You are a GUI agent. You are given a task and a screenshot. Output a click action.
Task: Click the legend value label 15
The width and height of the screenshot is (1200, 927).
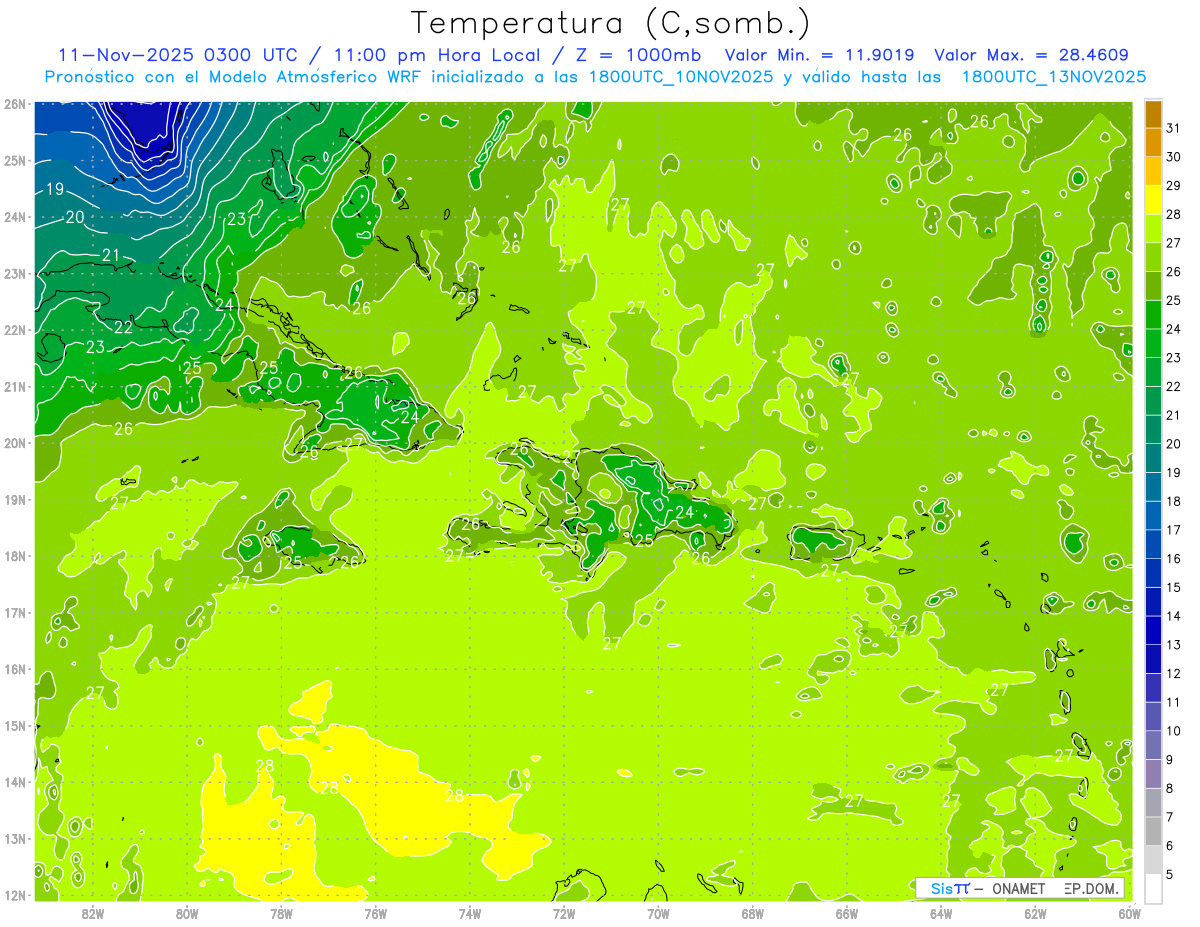pyautogui.click(x=1174, y=587)
